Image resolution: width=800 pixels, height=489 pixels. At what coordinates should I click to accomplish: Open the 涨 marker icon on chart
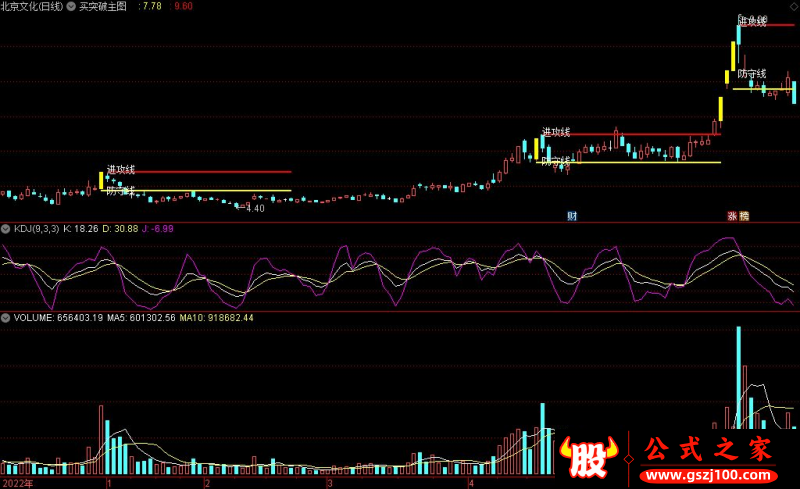click(x=732, y=216)
